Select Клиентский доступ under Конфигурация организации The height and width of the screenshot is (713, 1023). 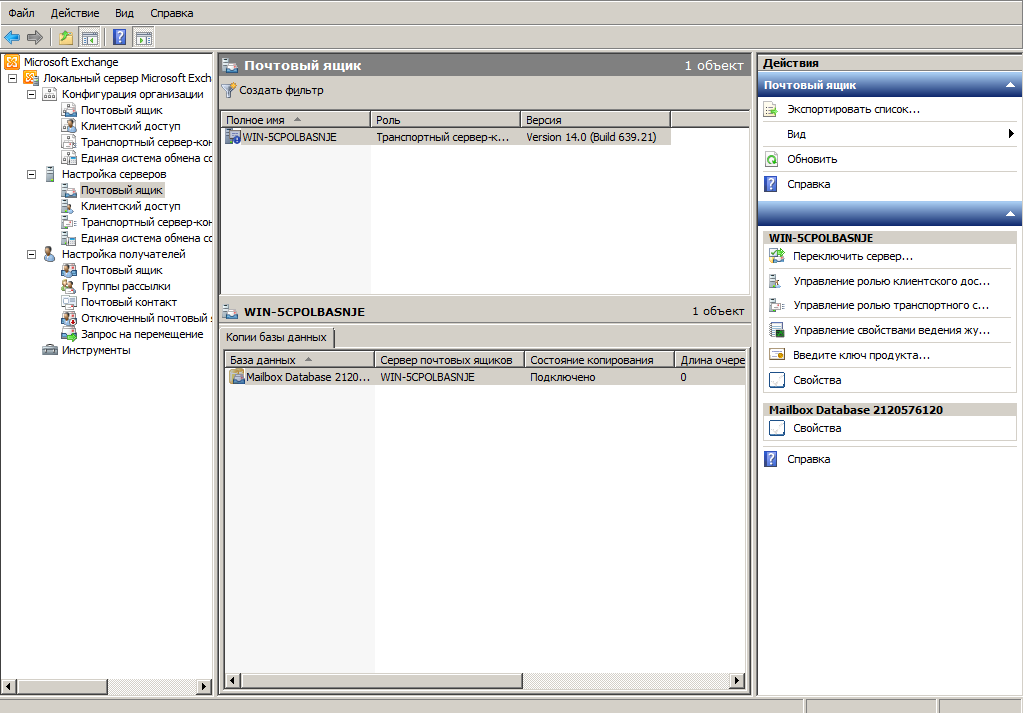[x=130, y=126]
